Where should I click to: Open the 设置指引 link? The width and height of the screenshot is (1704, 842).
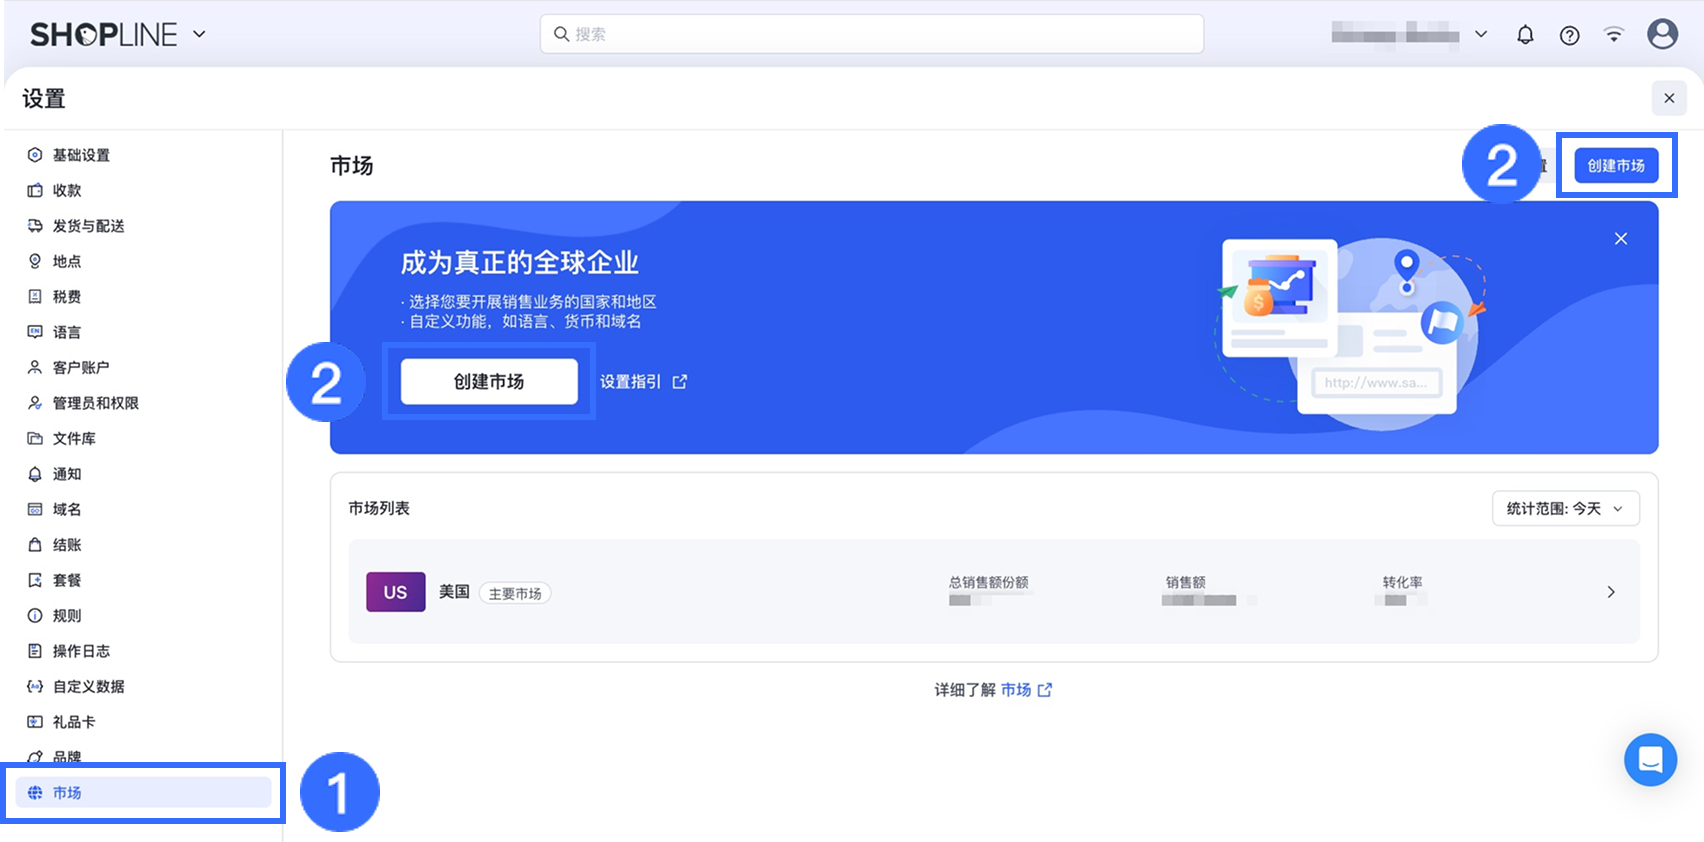(x=643, y=382)
